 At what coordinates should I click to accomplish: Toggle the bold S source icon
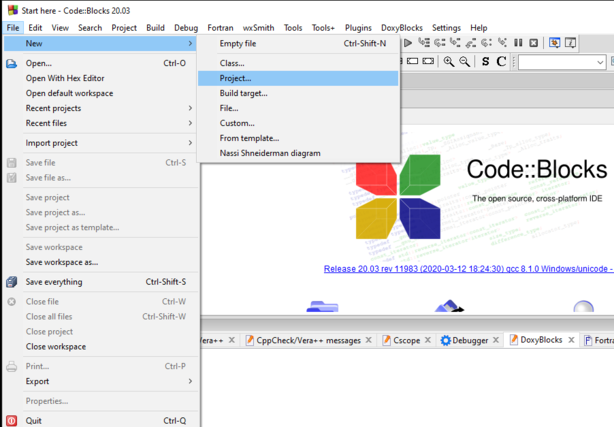[x=486, y=62]
